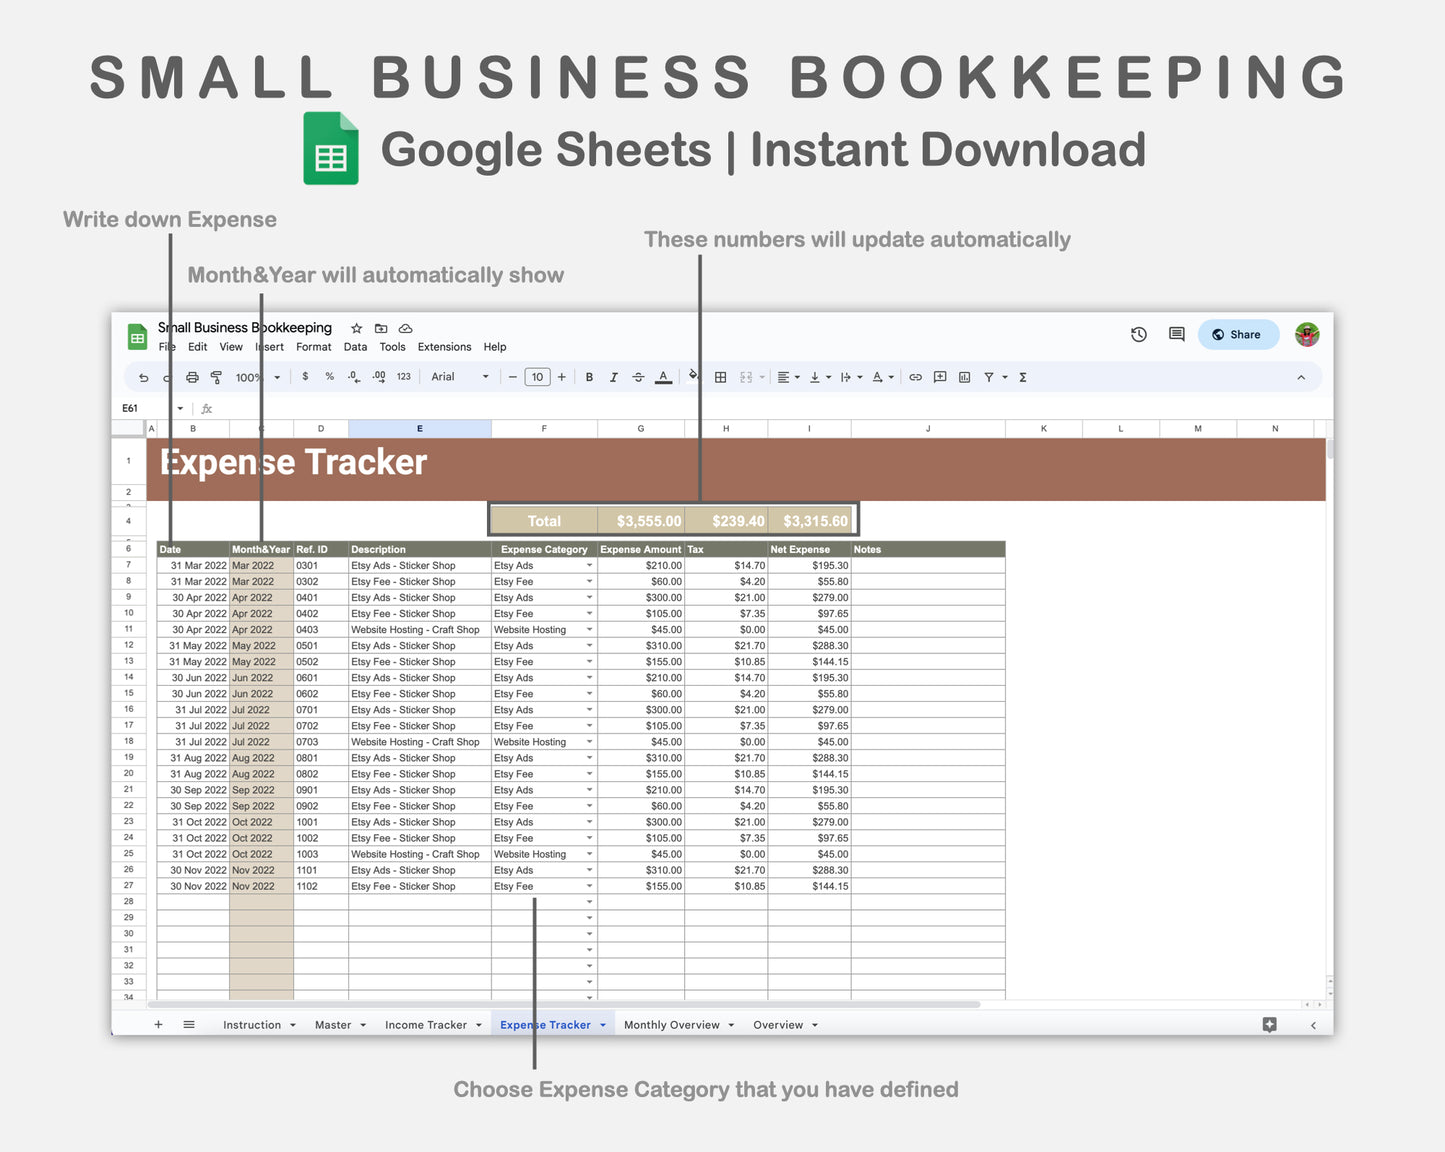Open the functions (Σ) menu
Viewport: 1445px width, 1152px height.
pos(1023,377)
